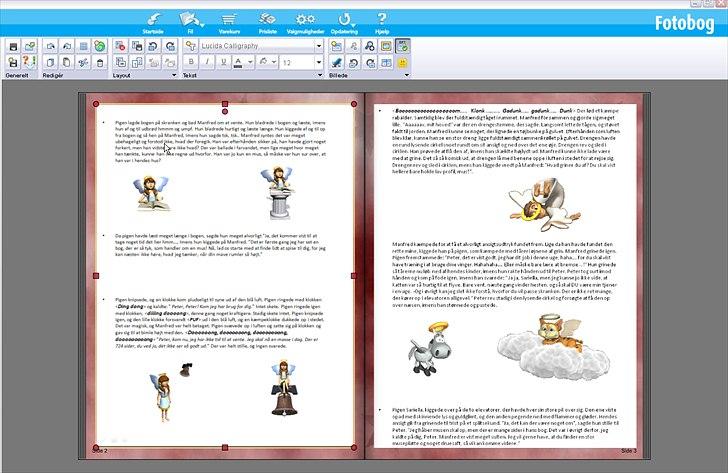Click the blue grid icon in Redigér

(x=84, y=46)
